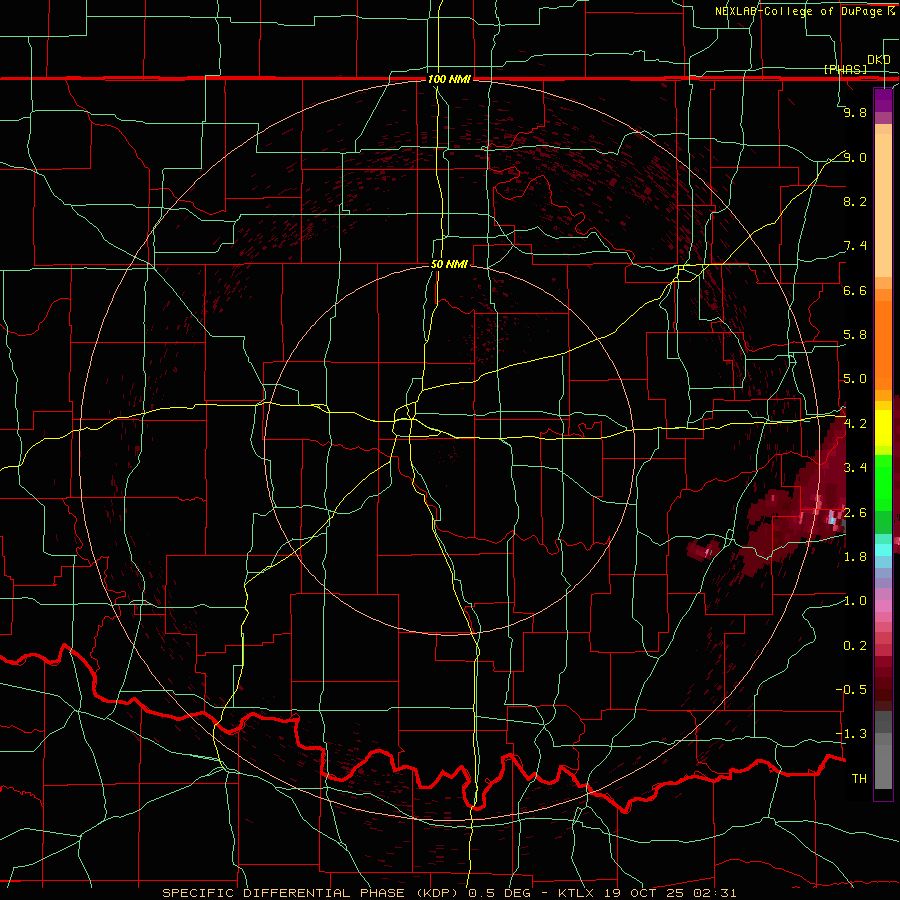Click the "0.2" scale value
This screenshot has height=900, width=900.
[x=855, y=646]
